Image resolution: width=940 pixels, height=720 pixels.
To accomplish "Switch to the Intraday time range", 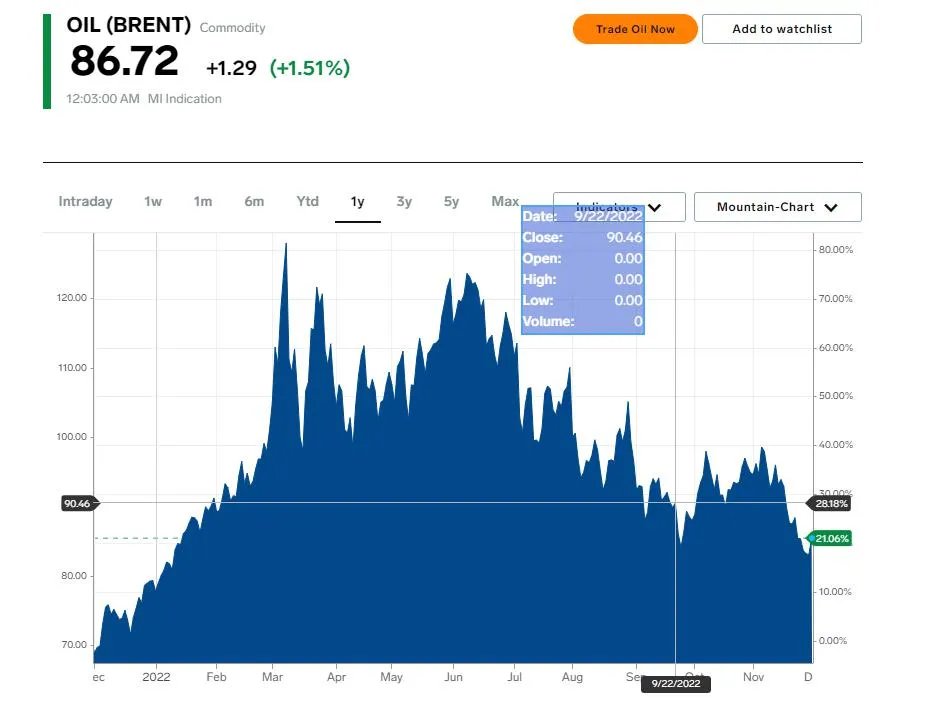I will point(85,202).
